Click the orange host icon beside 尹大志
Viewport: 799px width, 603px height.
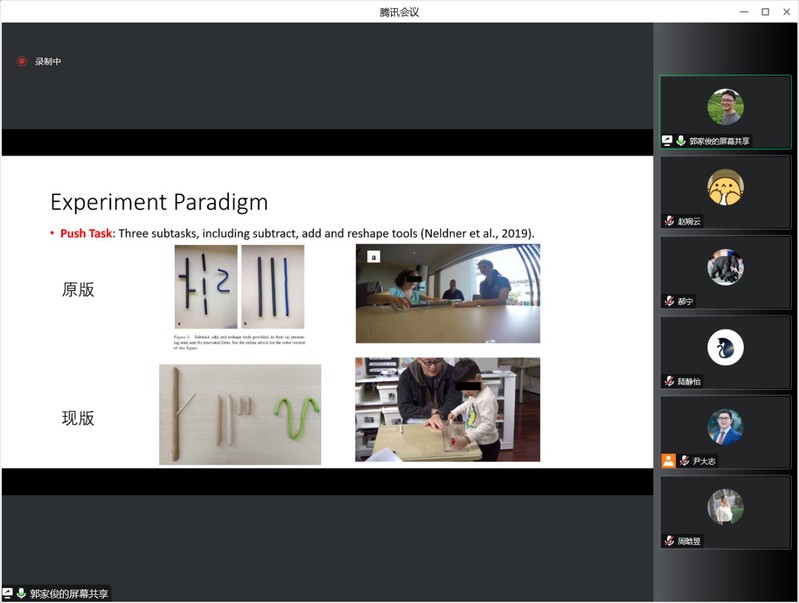click(668, 461)
